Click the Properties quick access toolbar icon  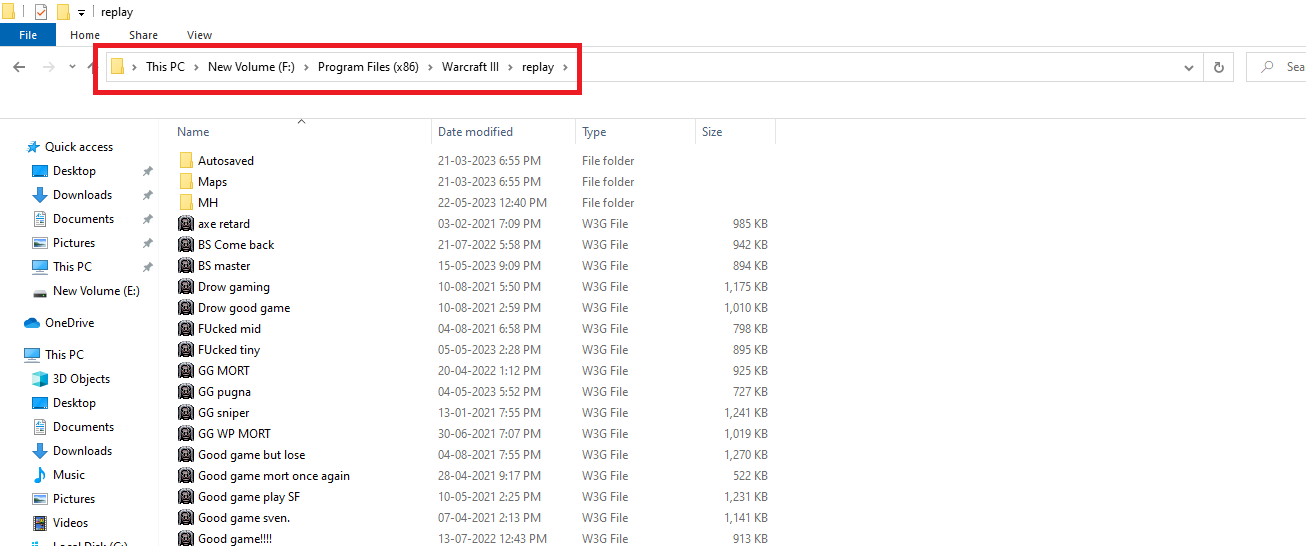pyautogui.click(x=40, y=12)
